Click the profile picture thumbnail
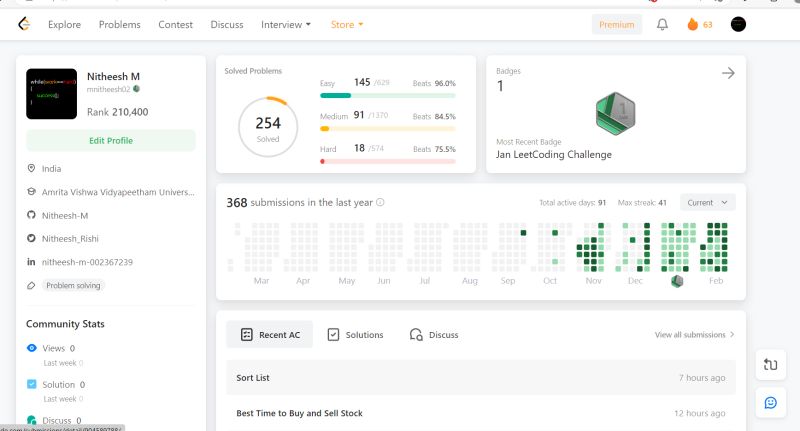 (52, 94)
